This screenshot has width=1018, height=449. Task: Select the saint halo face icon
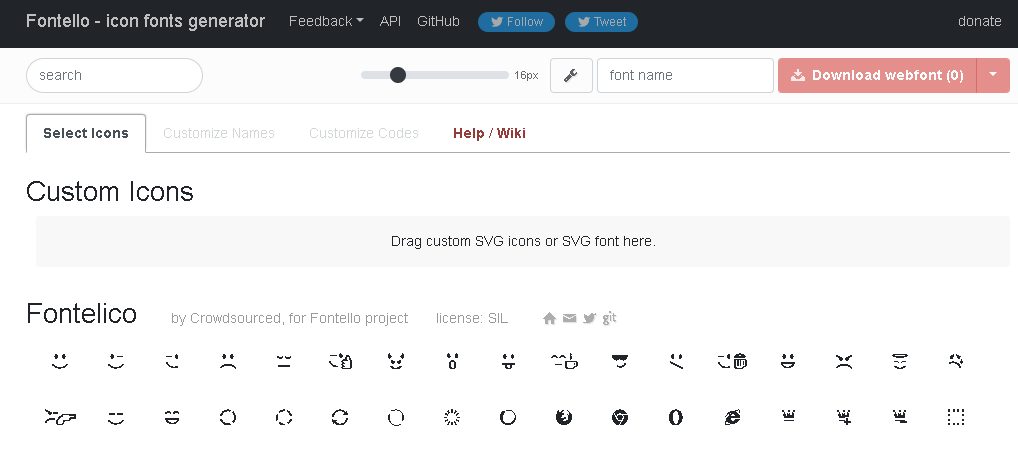pos(899,361)
